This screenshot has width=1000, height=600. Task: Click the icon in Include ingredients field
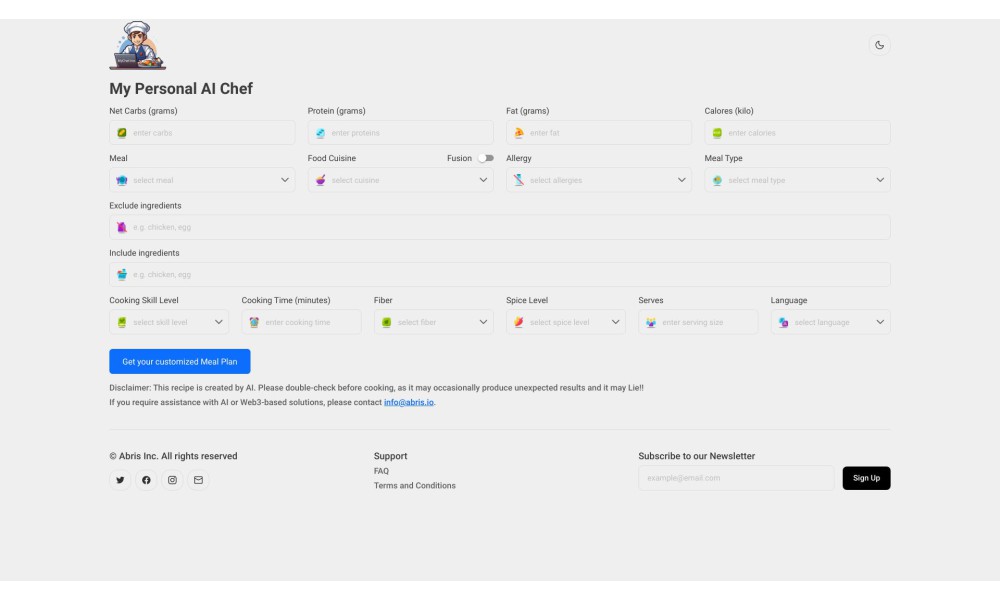pyautogui.click(x=122, y=275)
